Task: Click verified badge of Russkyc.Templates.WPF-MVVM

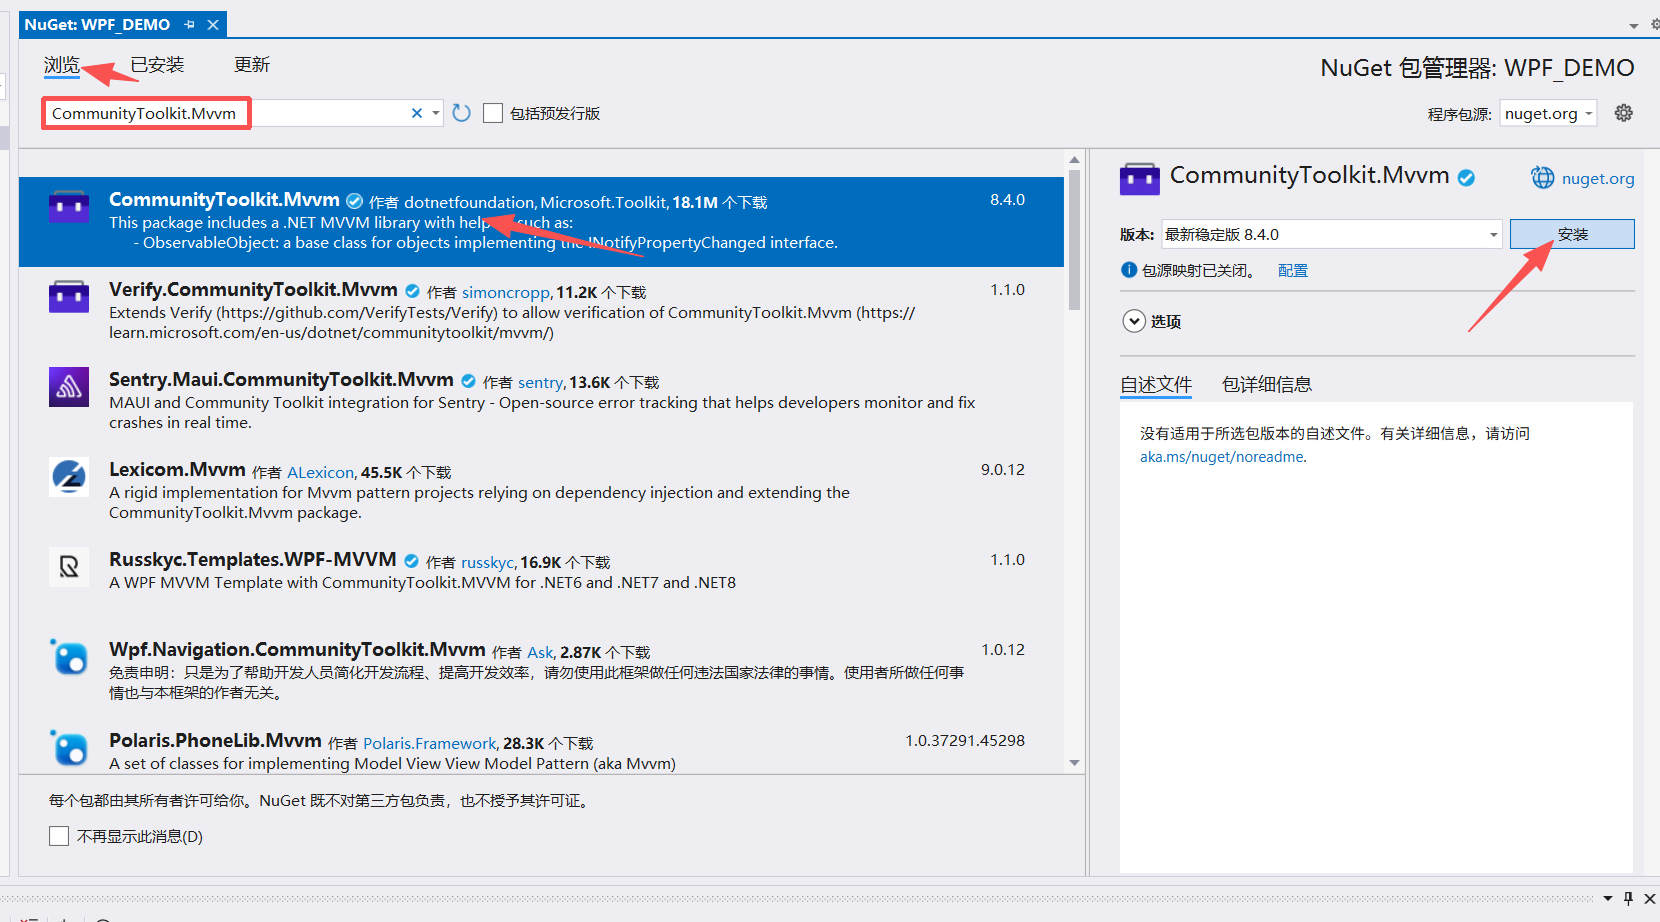Action: (x=411, y=561)
